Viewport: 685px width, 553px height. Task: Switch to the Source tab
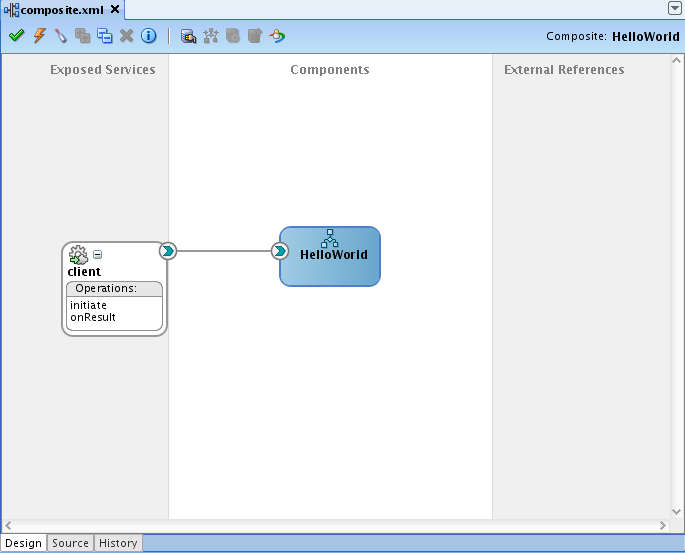point(70,543)
